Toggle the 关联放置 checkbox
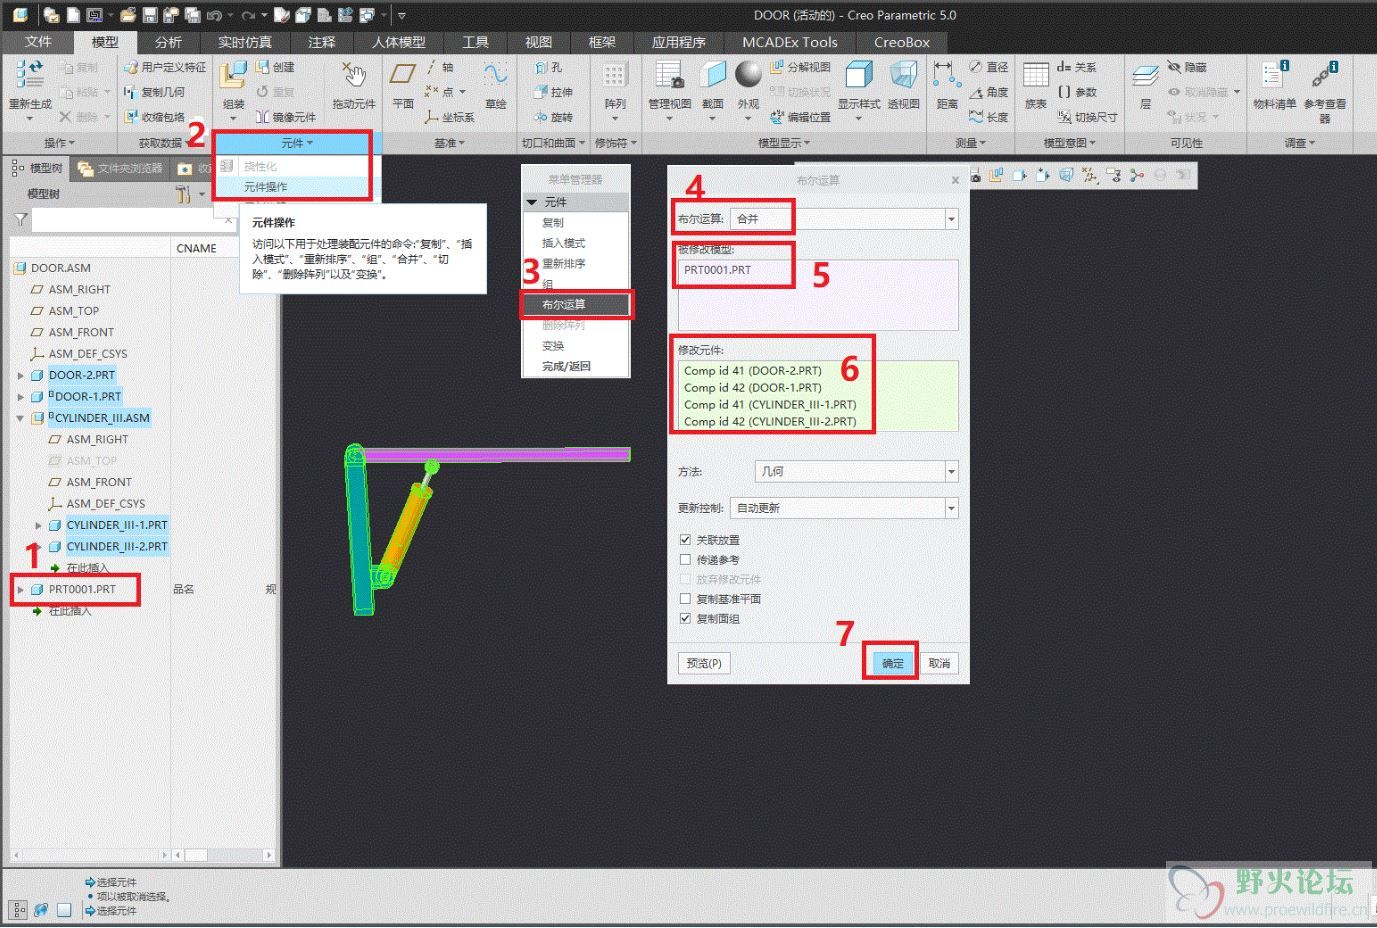1377x928 pixels. [685, 540]
